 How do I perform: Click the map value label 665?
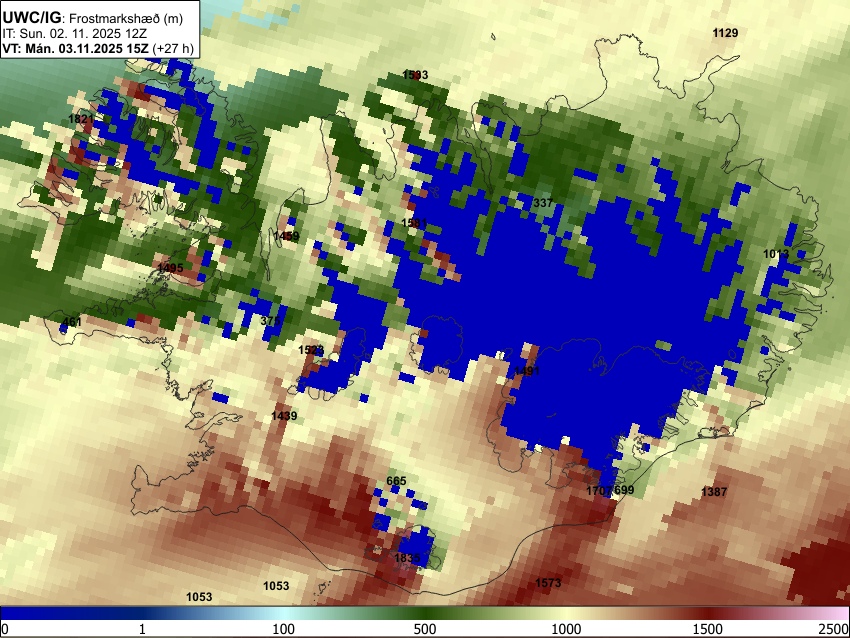tap(396, 481)
